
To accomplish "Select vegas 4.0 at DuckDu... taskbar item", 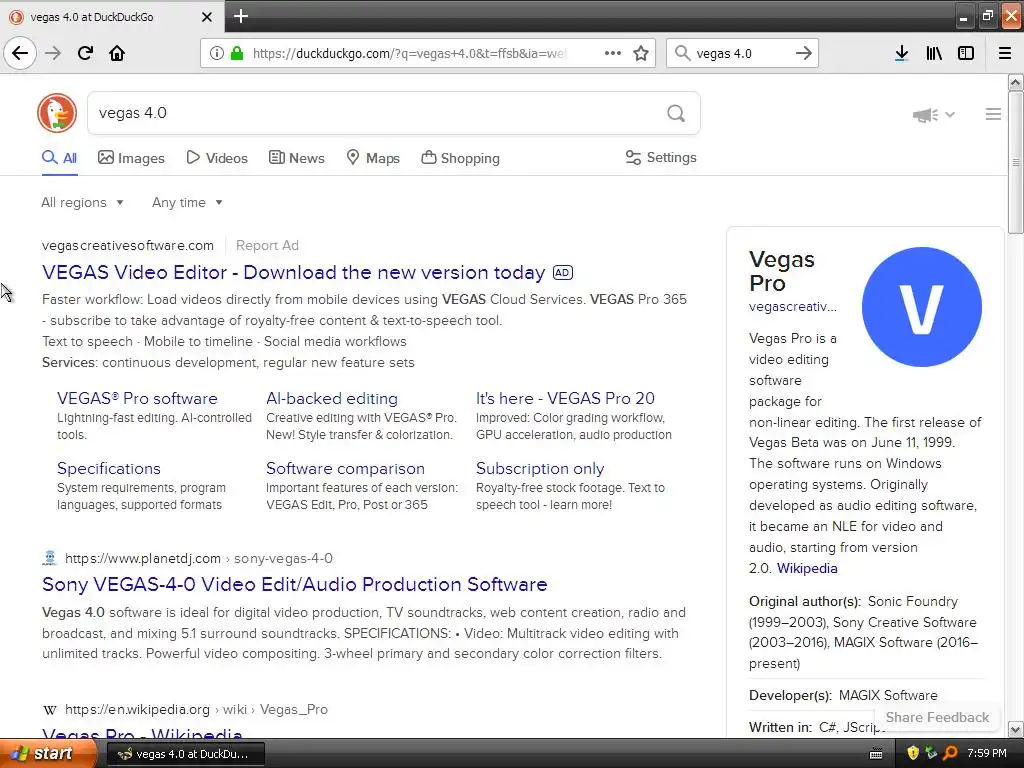I will point(185,754).
